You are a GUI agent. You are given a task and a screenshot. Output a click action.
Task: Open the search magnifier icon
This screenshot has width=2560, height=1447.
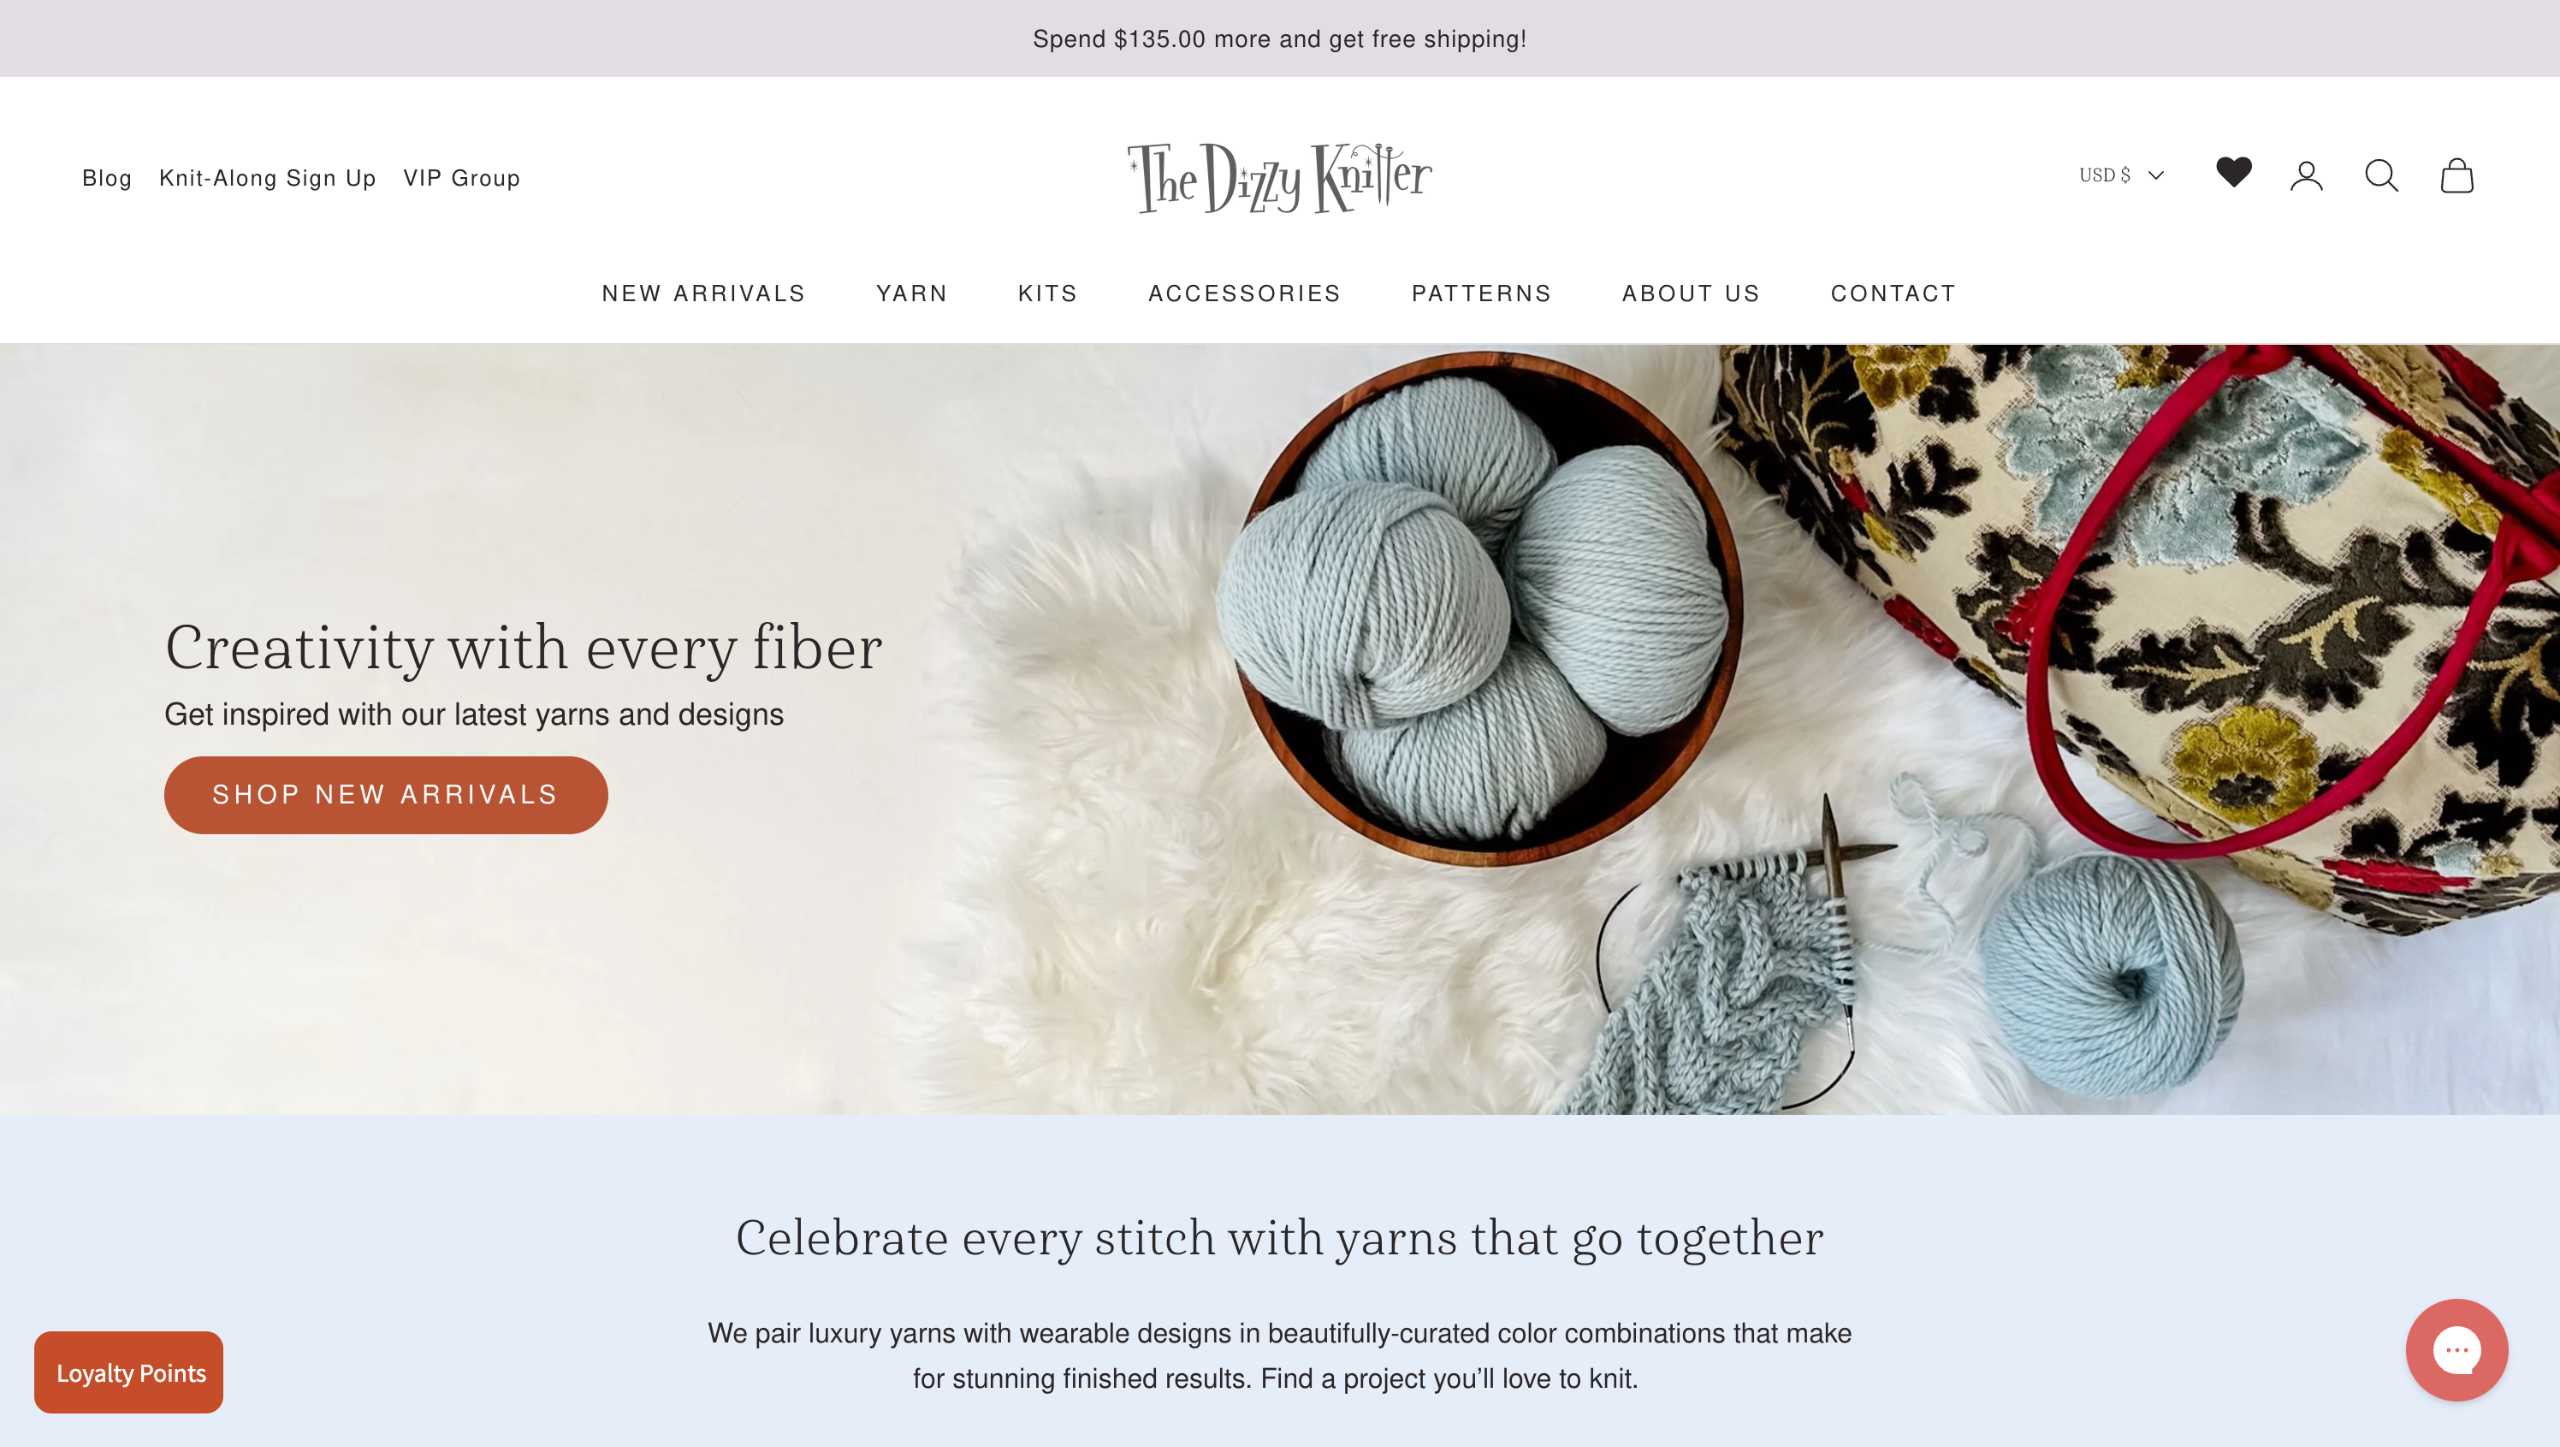pyautogui.click(x=2381, y=176)
